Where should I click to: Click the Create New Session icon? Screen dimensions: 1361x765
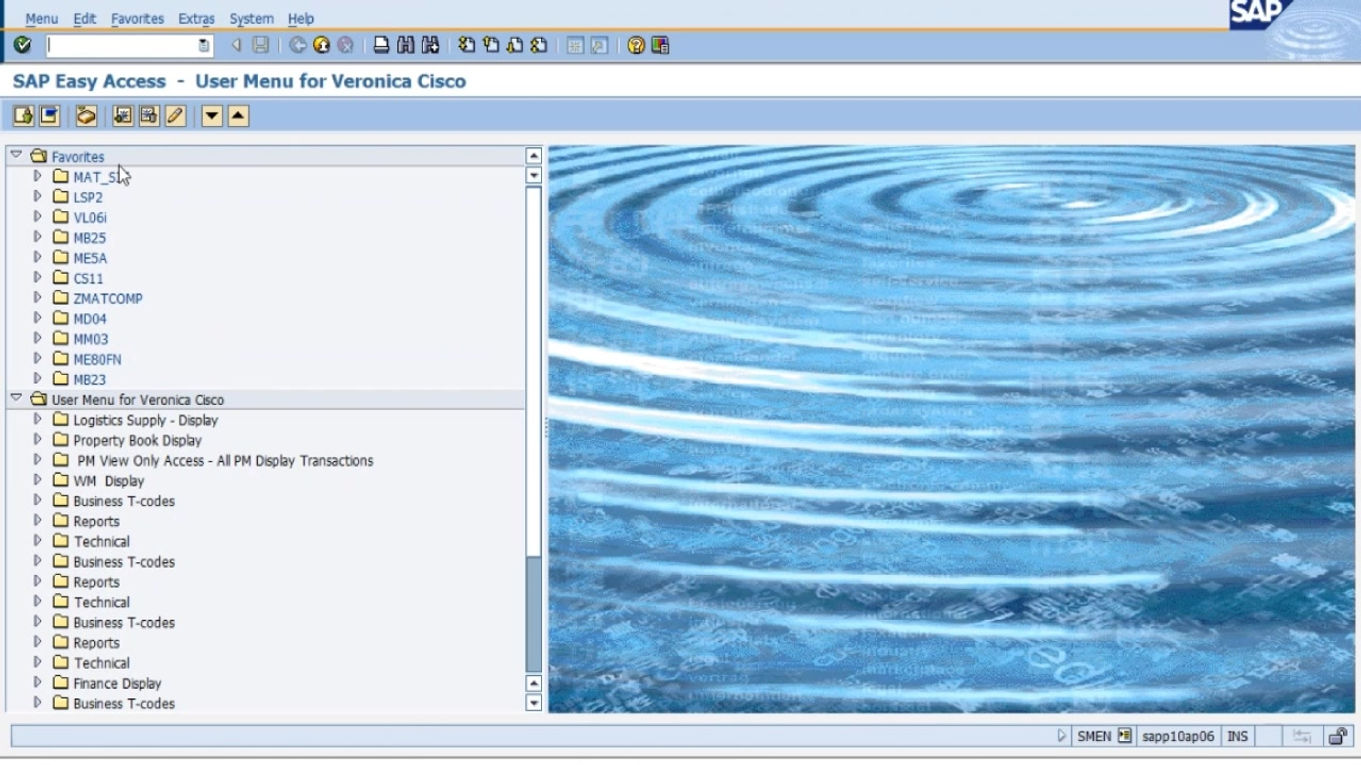[x=575, y=45]
